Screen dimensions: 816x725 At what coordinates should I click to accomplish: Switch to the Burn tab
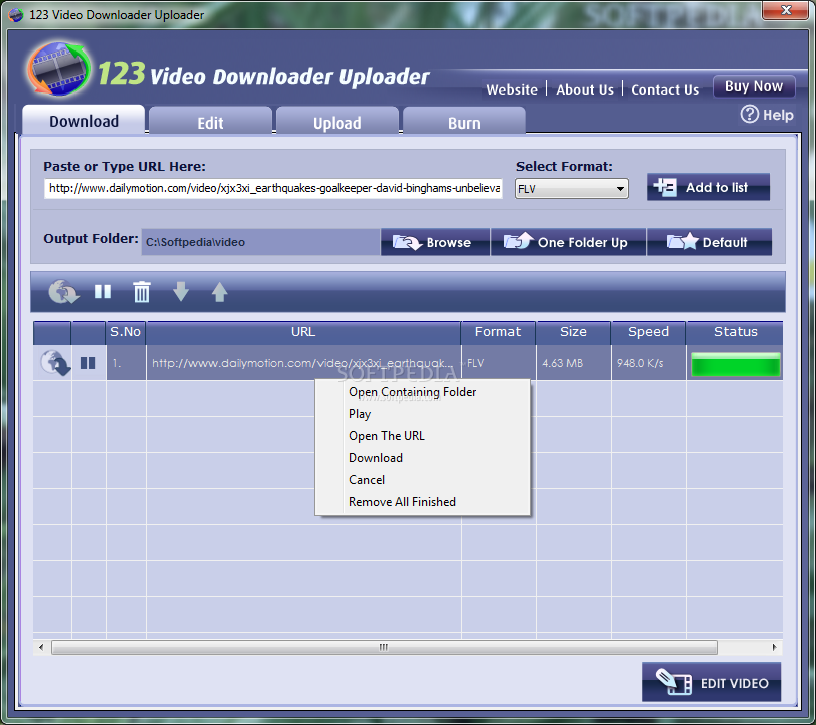point(464,123)
